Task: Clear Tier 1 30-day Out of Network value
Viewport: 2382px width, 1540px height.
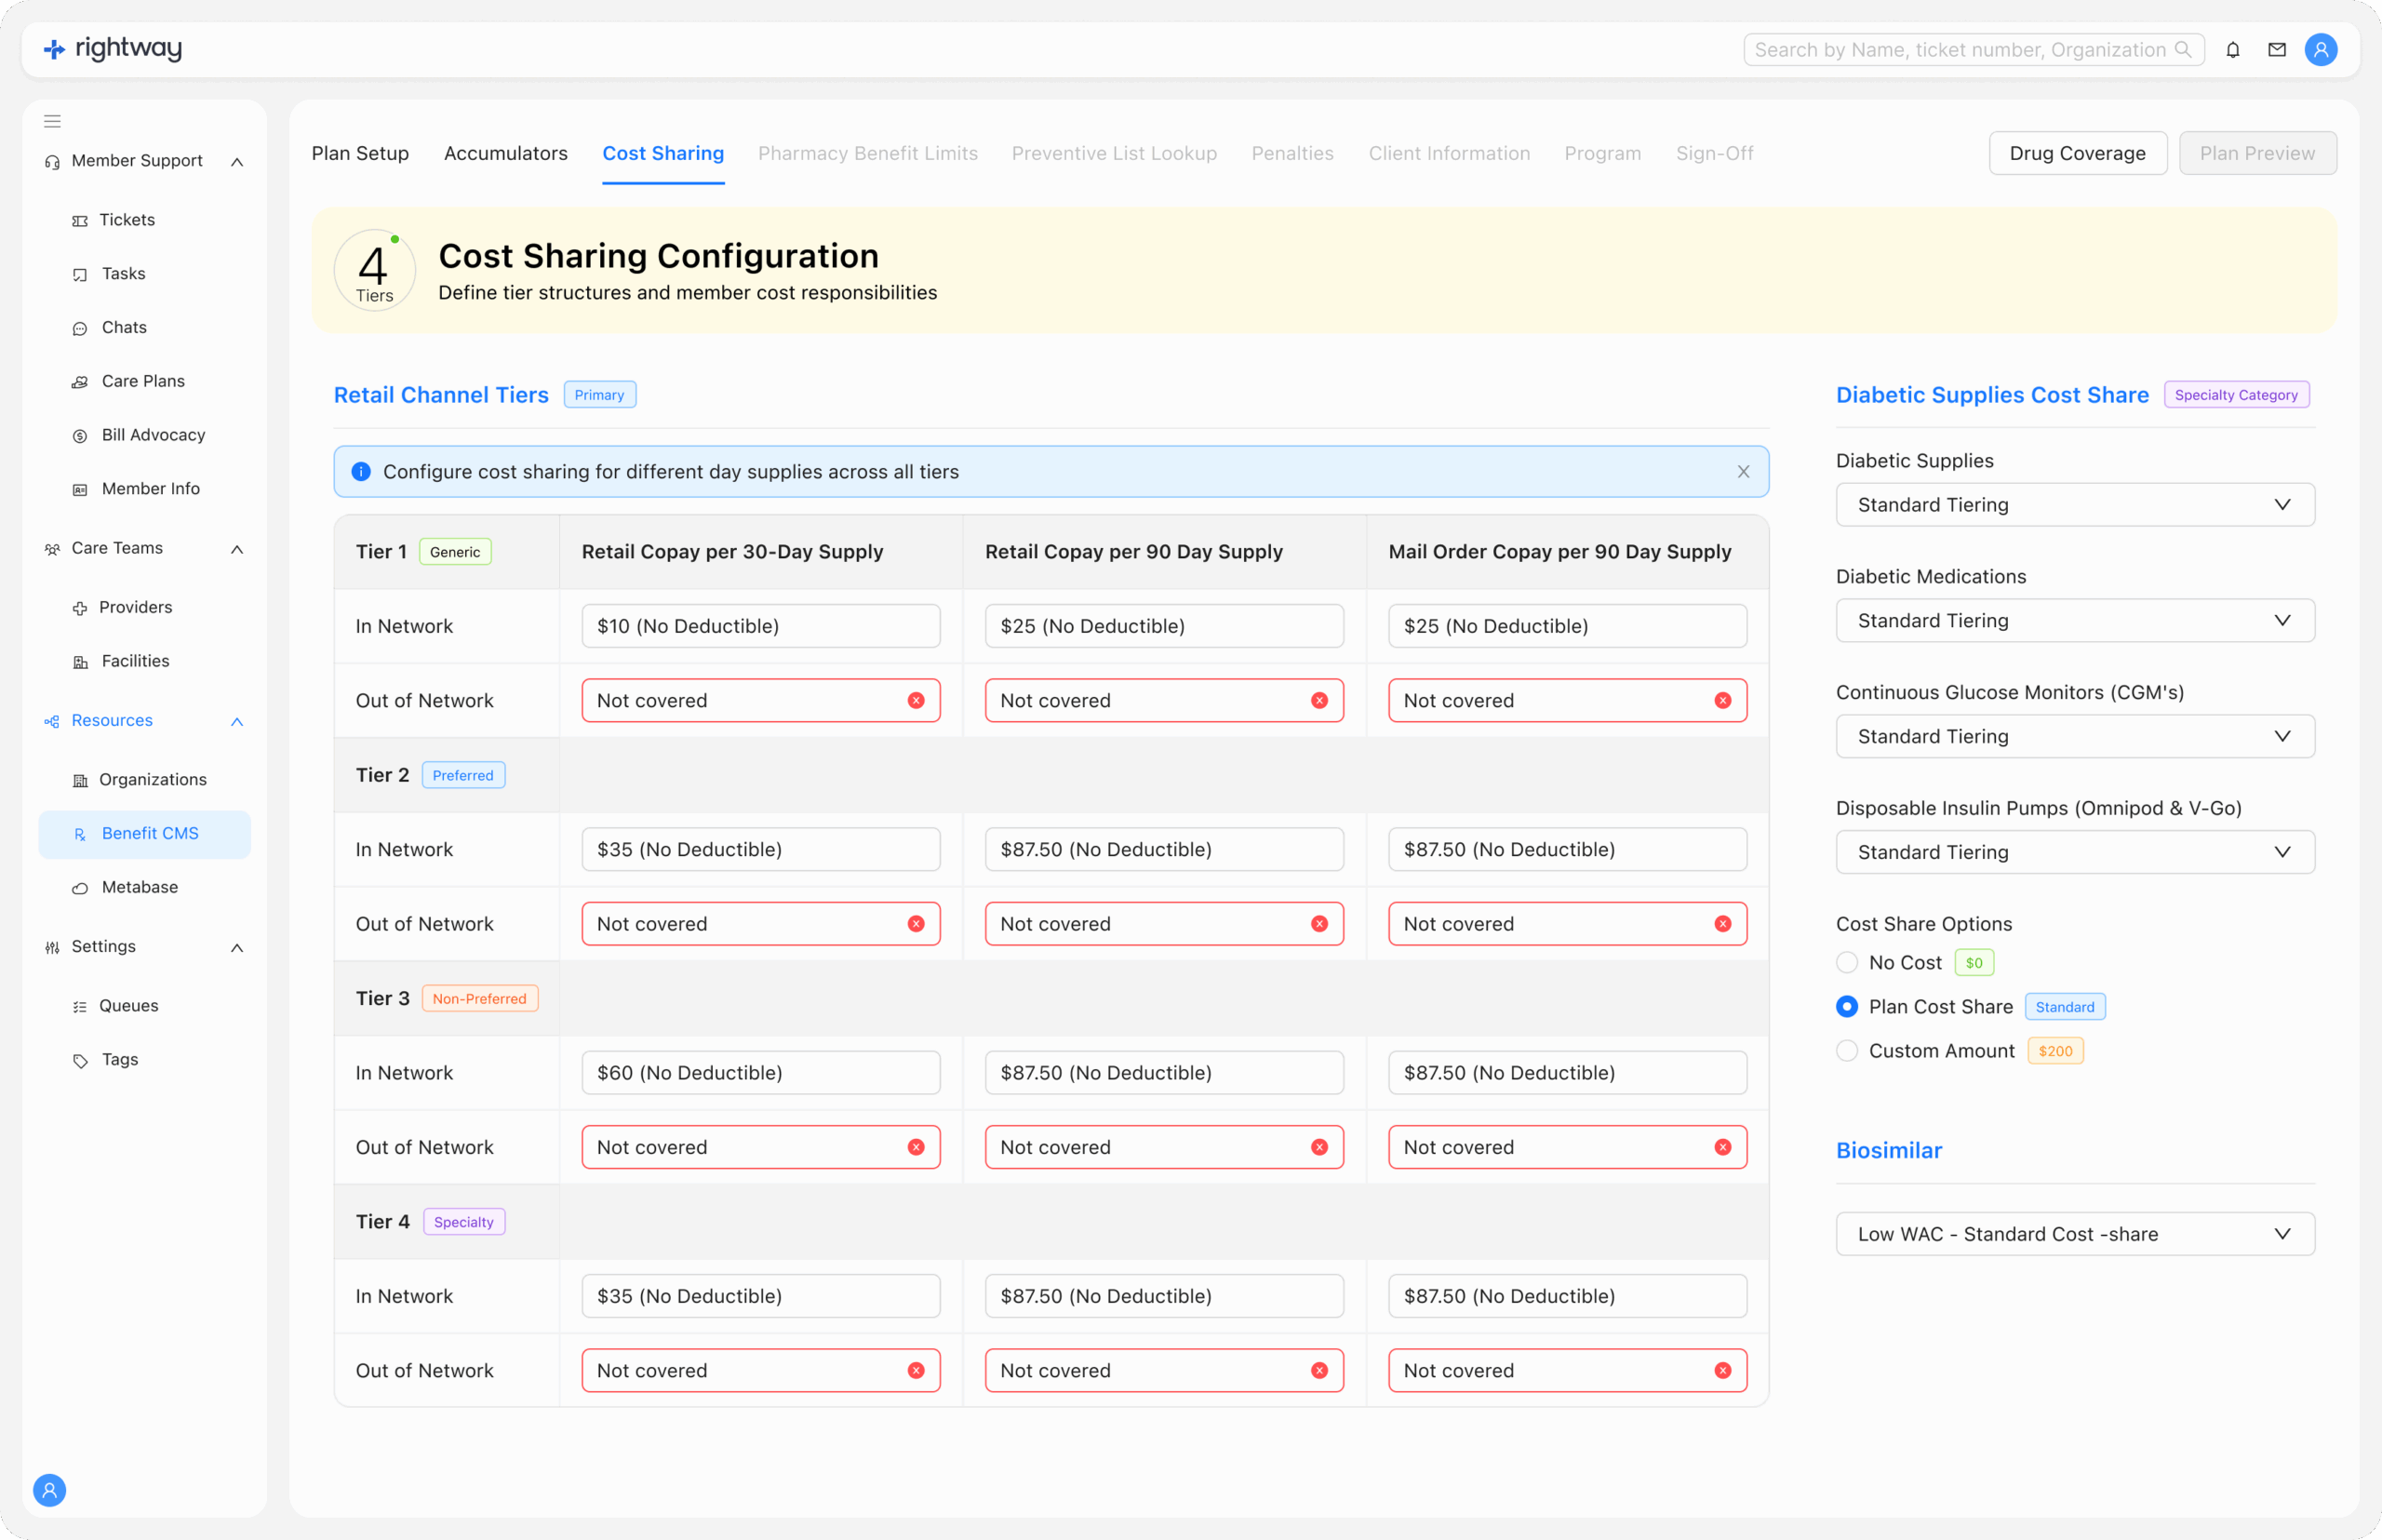Action: (915, 701)
